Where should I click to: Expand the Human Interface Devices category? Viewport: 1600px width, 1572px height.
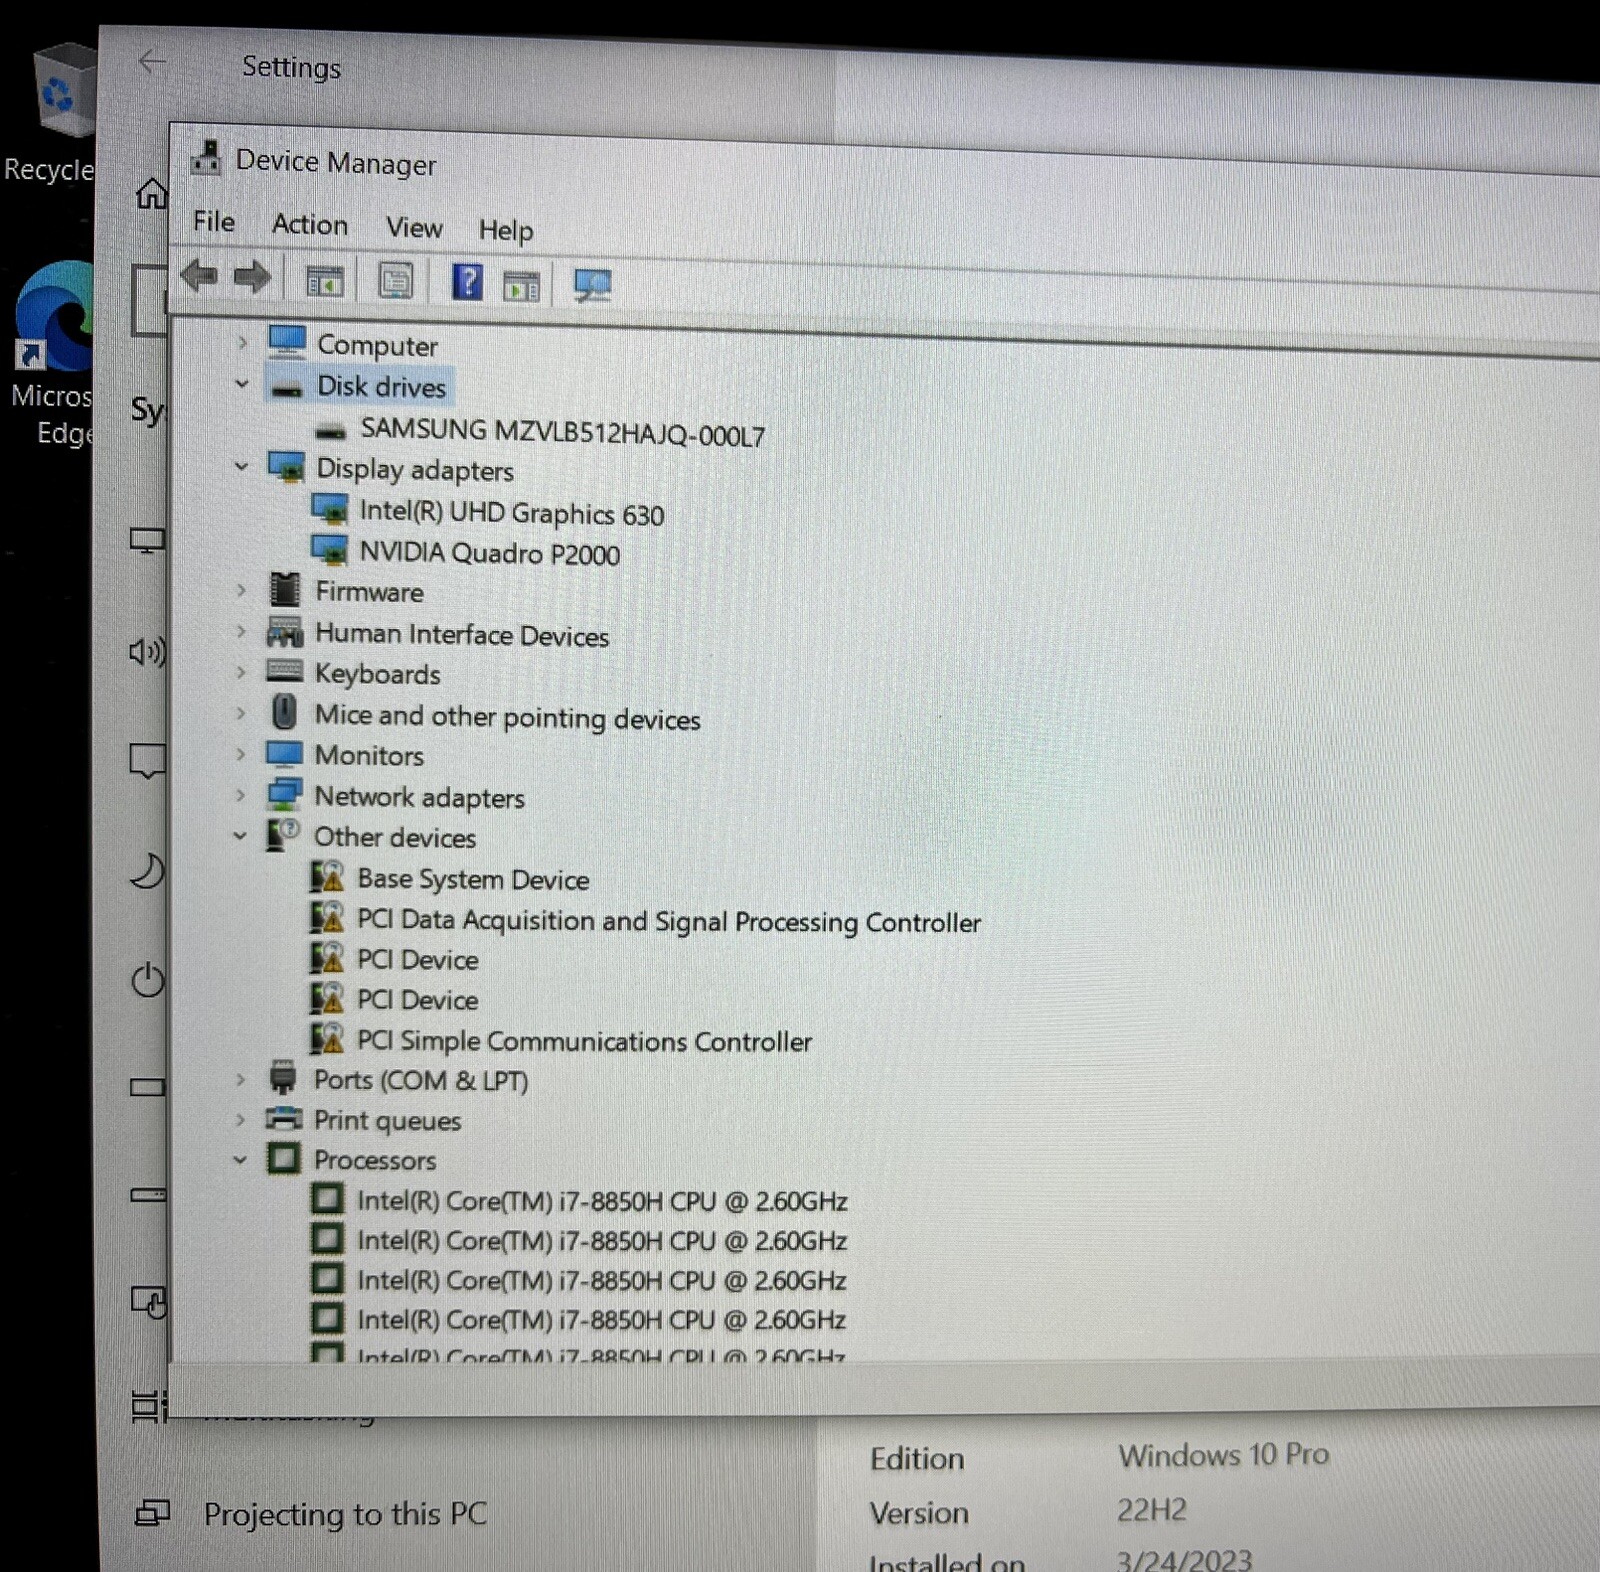(240, 631)
